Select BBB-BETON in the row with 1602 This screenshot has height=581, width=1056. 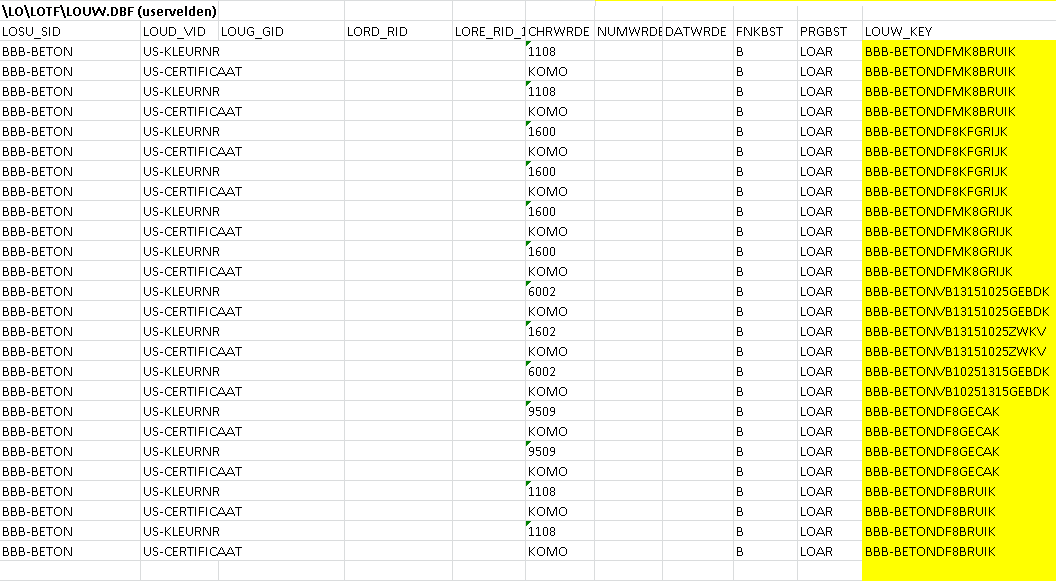[70, 331]
